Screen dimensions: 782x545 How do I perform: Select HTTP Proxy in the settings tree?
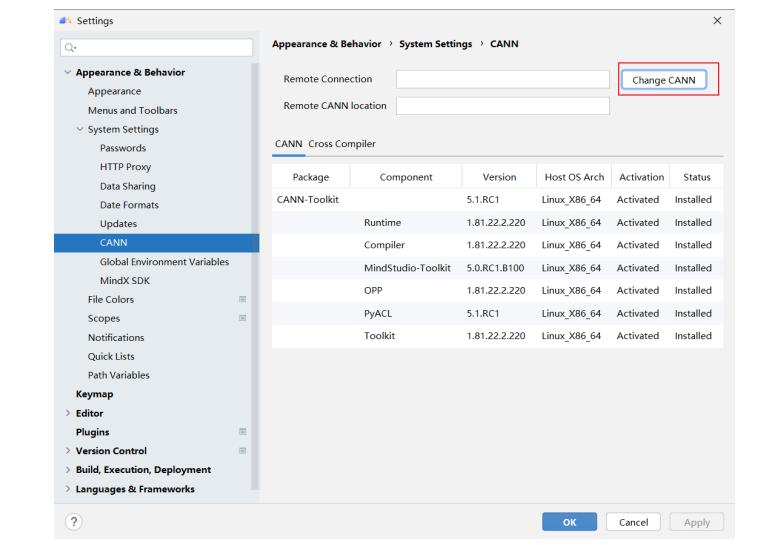click(x=125, y=166)
